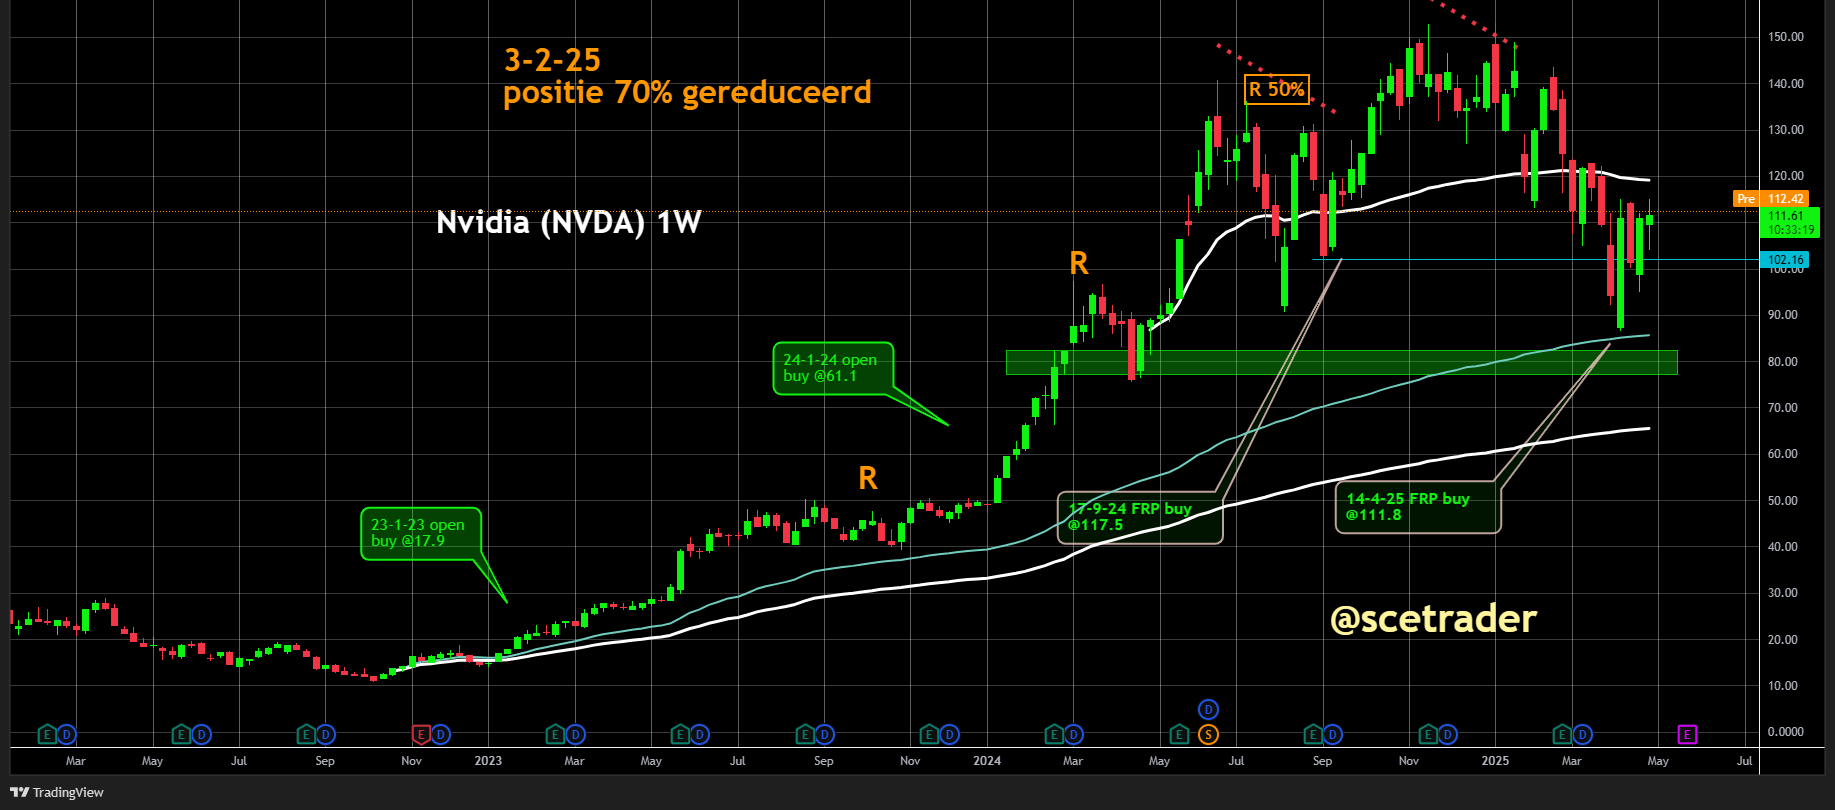
Task: Open the earnings marker before Jul 2023
Action: pos(680,735)
